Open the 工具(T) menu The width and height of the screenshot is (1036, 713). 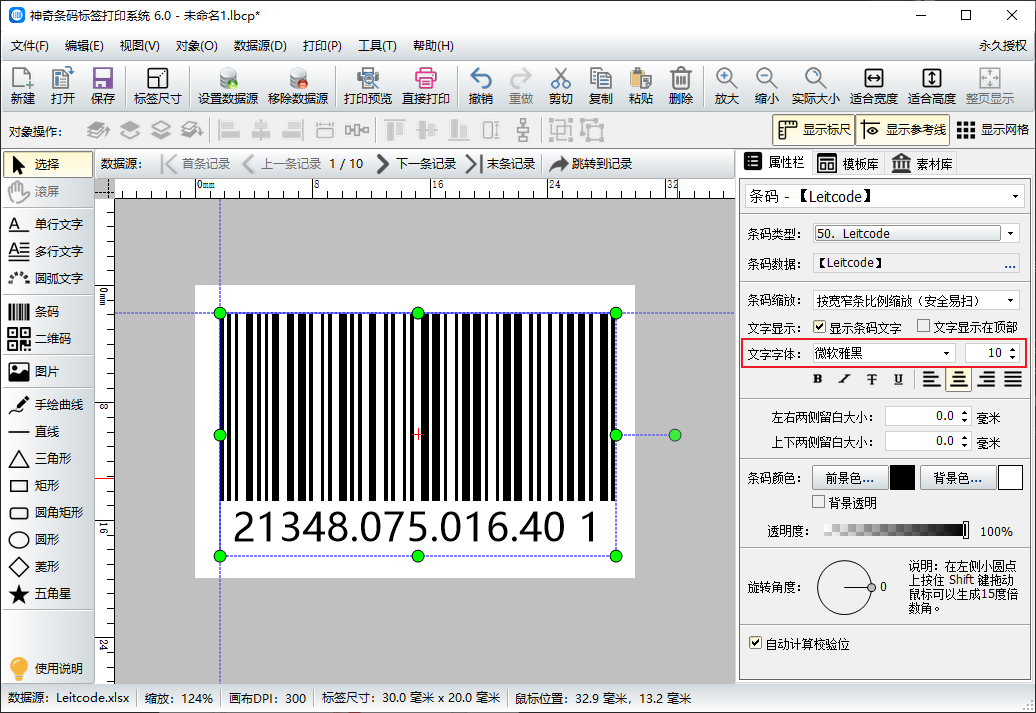click(x=377, y=46)
